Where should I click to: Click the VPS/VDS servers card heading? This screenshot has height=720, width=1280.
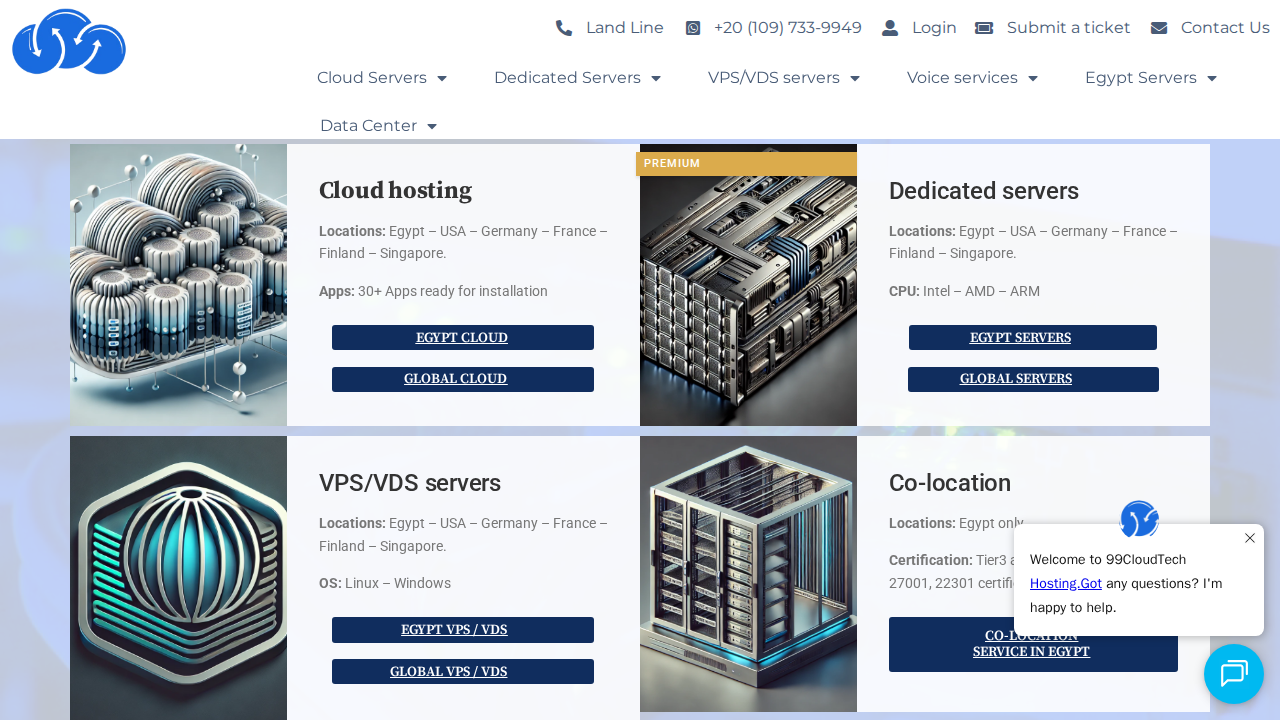410,483
